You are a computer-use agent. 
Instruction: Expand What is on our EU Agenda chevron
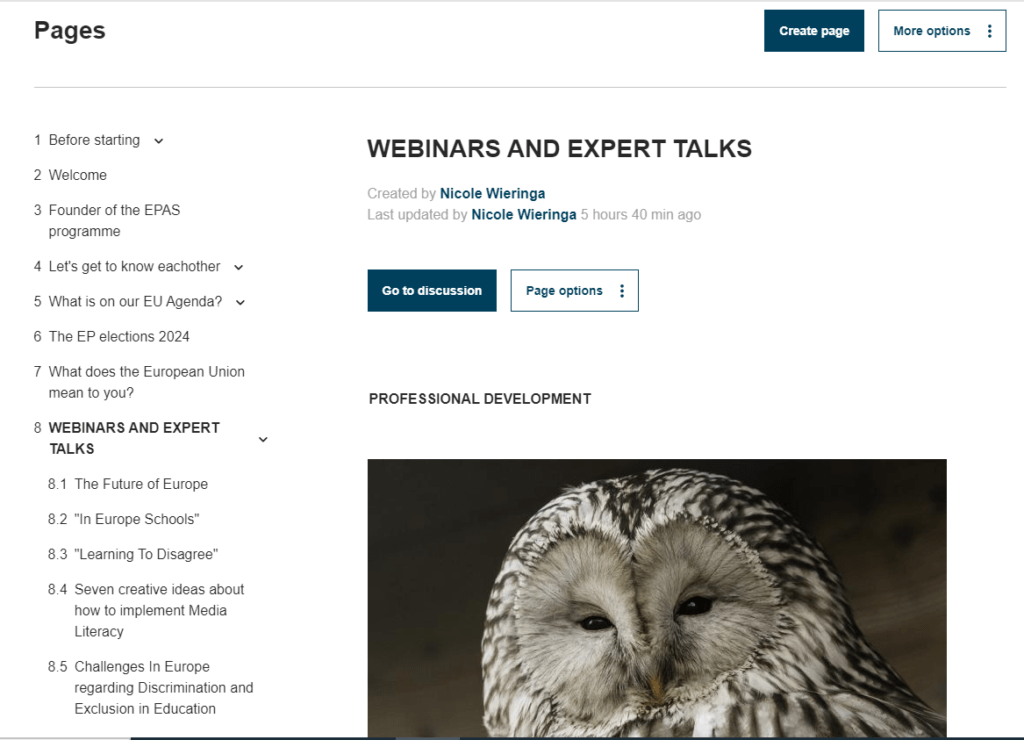[240, 302]
